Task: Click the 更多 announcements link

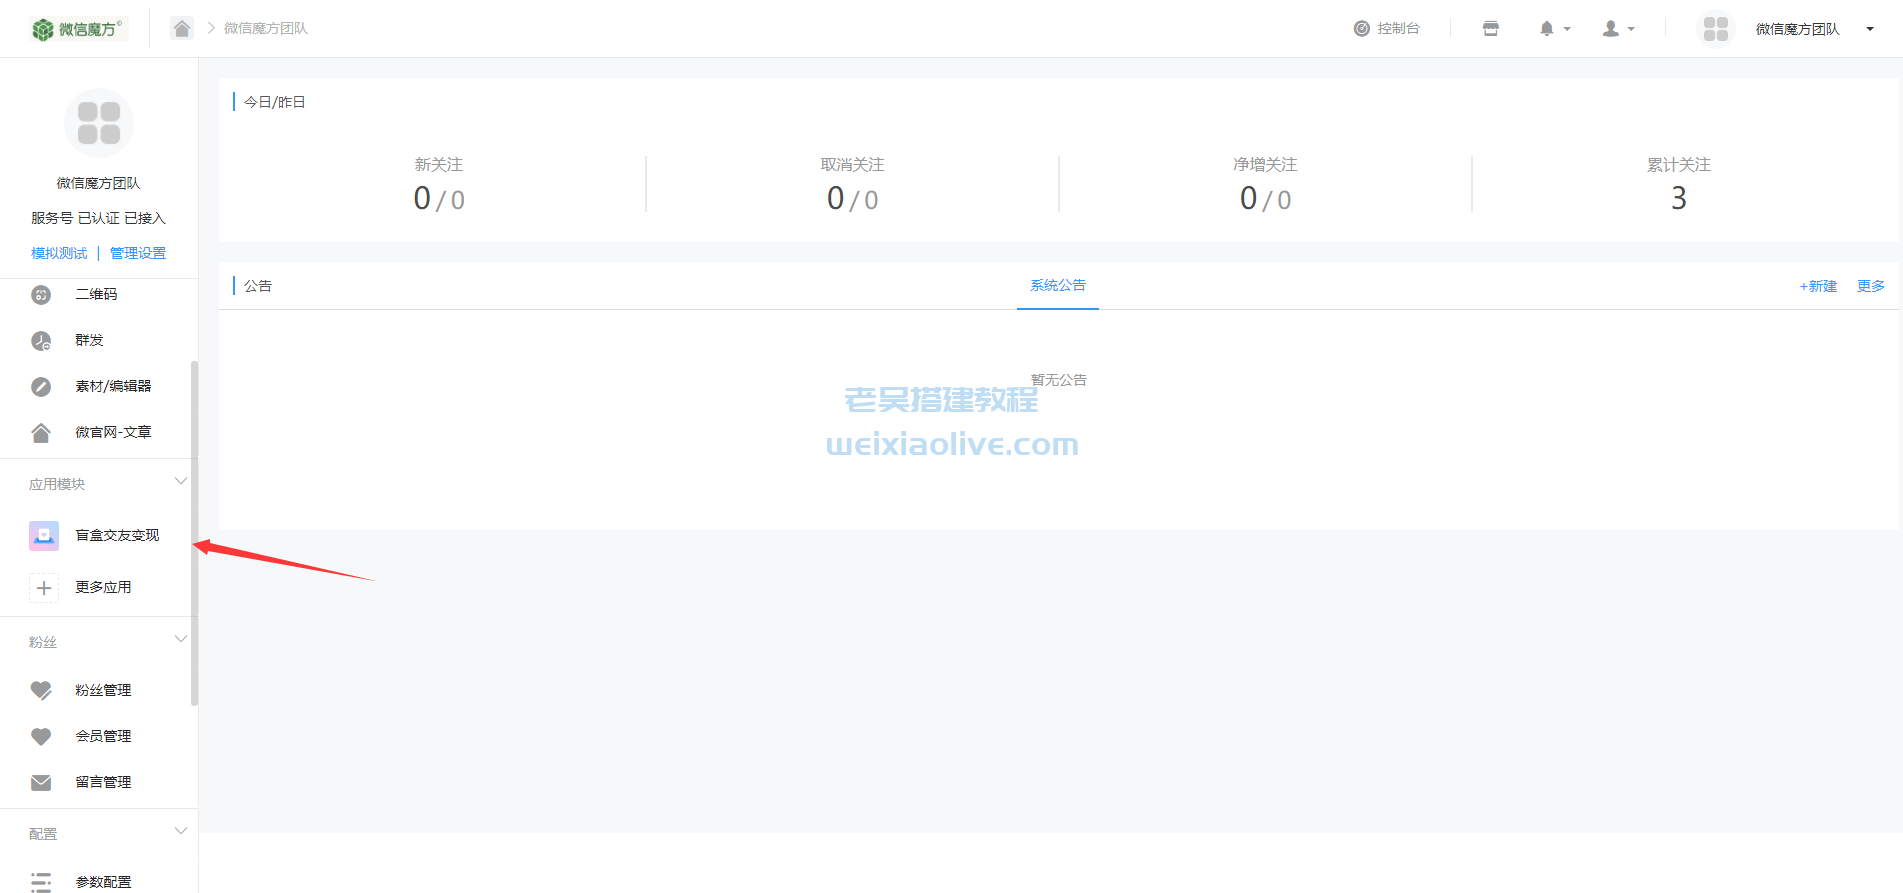Action: click(1870, 287)
